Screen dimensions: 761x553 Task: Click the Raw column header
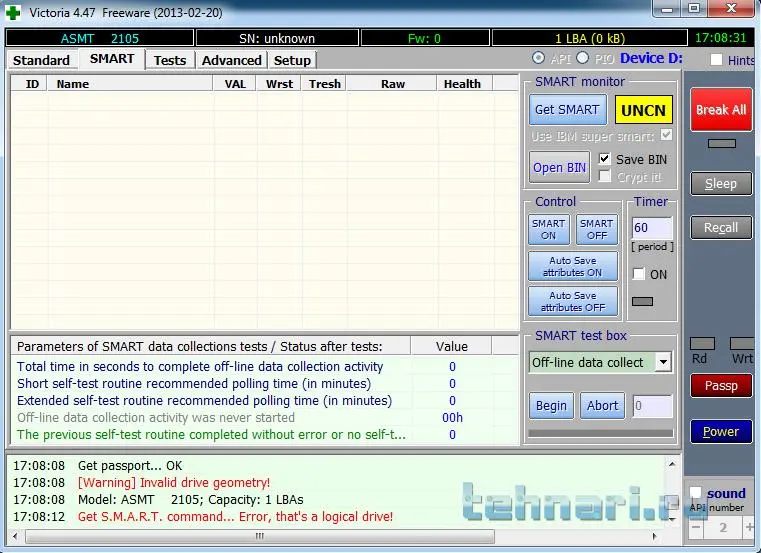tap(392, 84)
